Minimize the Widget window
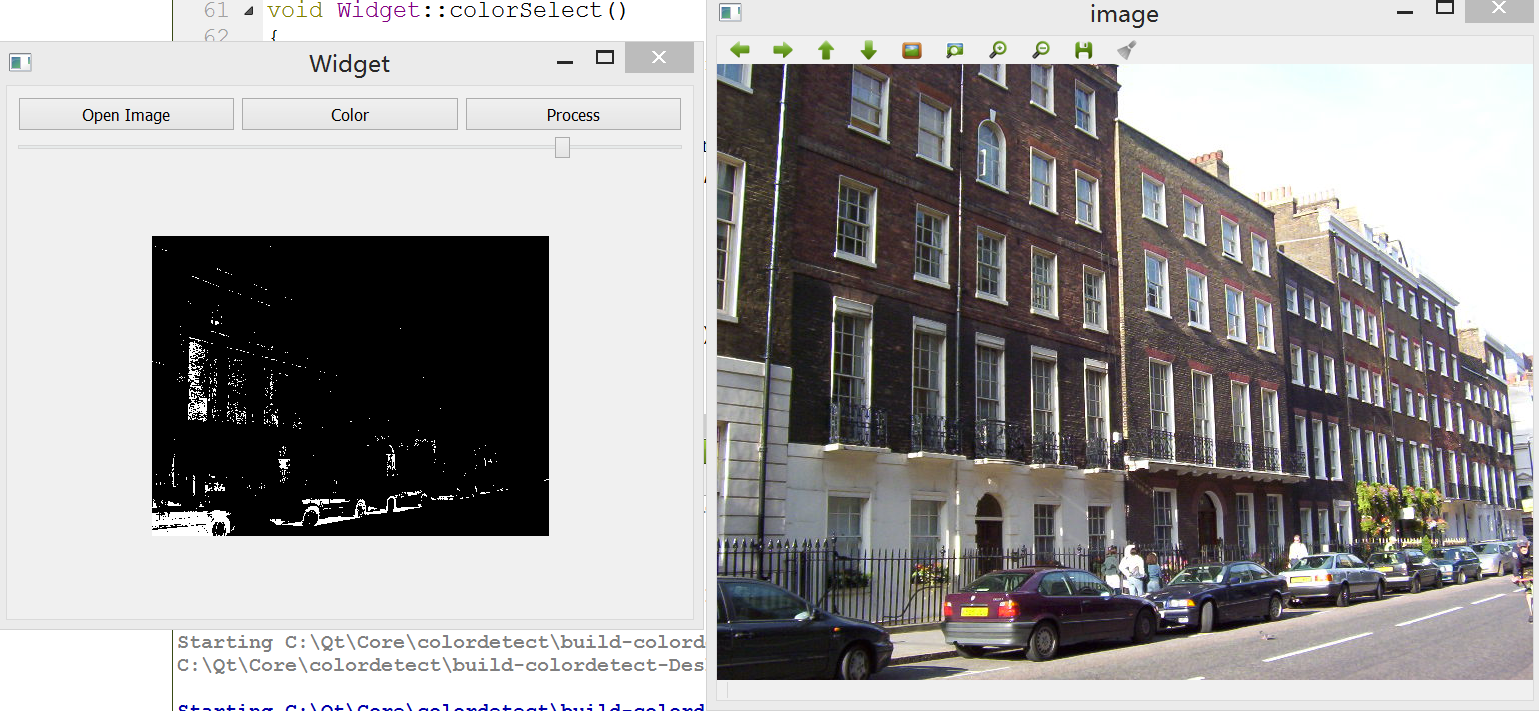1539x711 pixels. tap(565, 60)
